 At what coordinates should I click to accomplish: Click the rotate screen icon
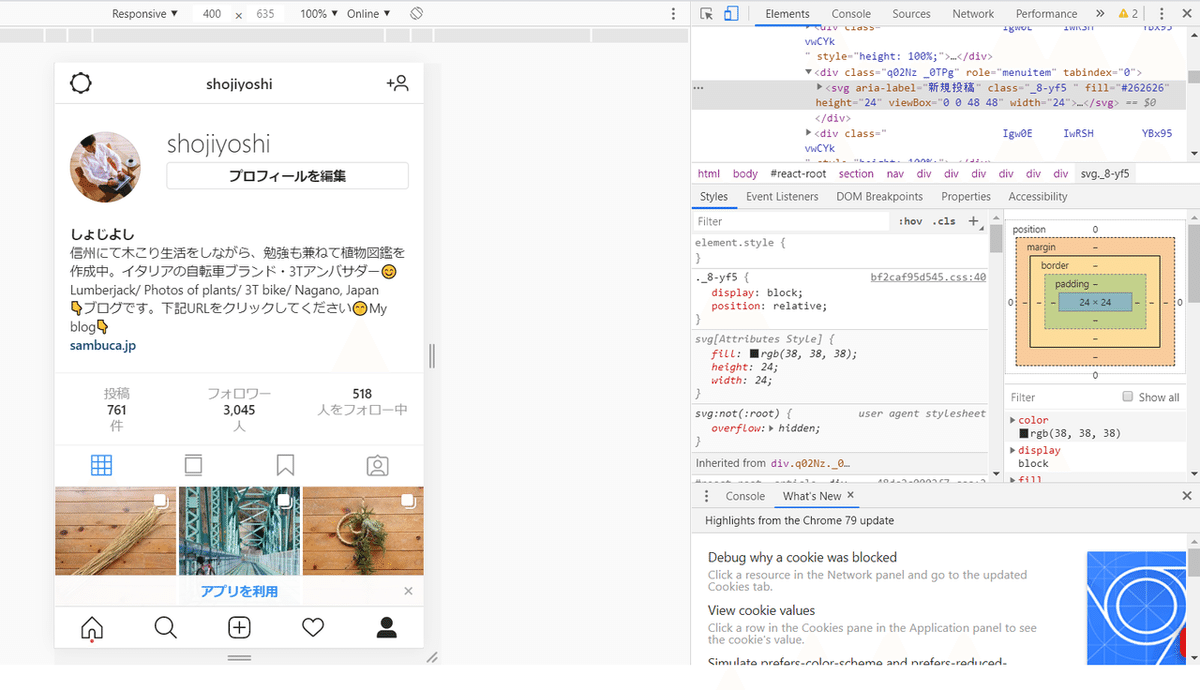(x=417, y=14)
